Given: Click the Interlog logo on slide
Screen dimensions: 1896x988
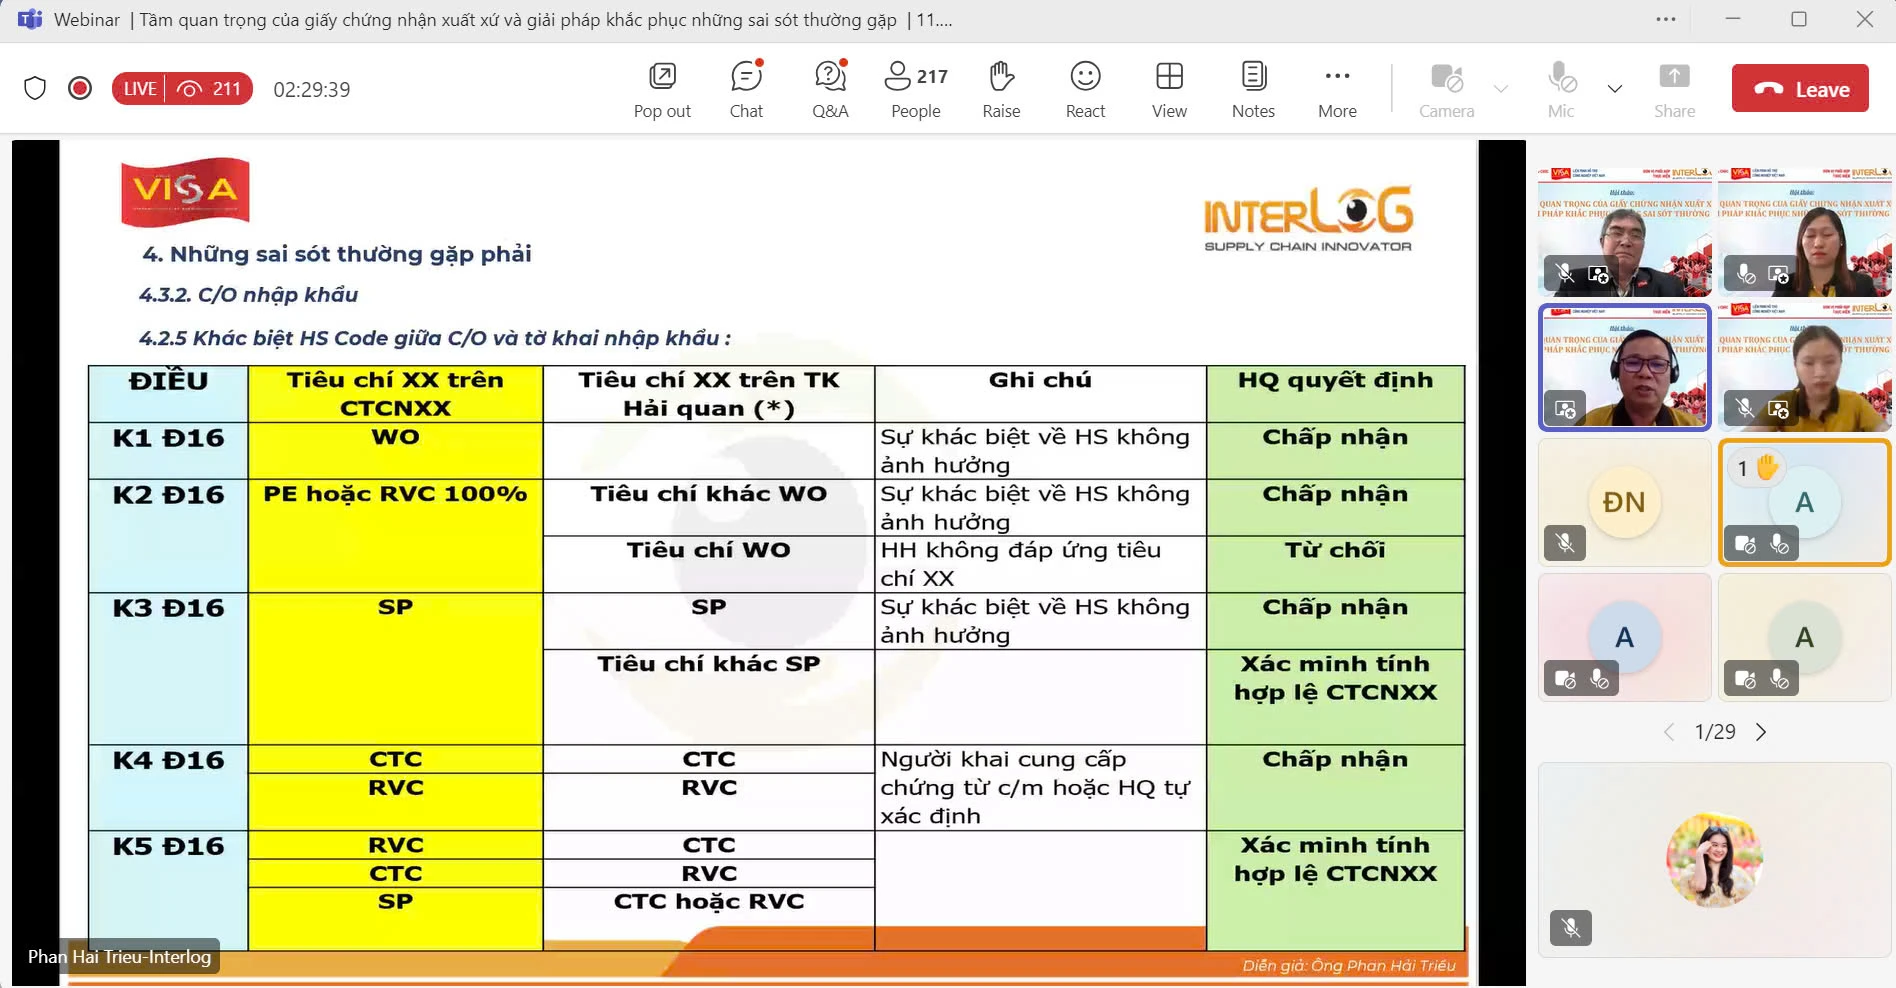Looking at the screenshot, I should tap(1309, 218).
